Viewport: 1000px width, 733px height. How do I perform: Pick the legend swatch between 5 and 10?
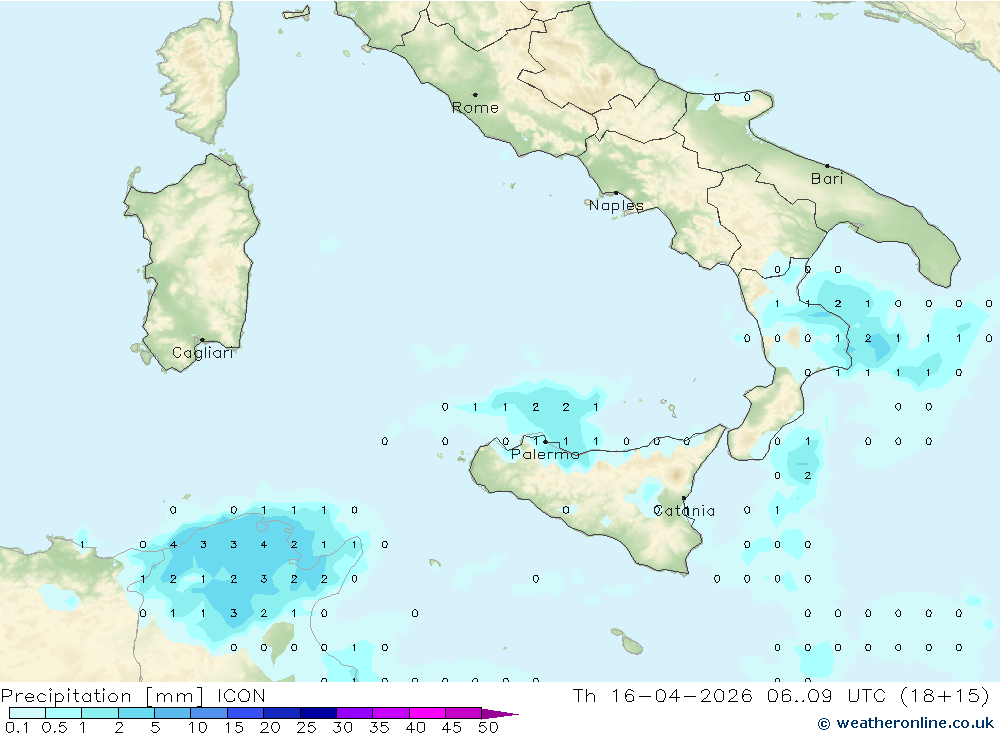click(x=173, y=713)
